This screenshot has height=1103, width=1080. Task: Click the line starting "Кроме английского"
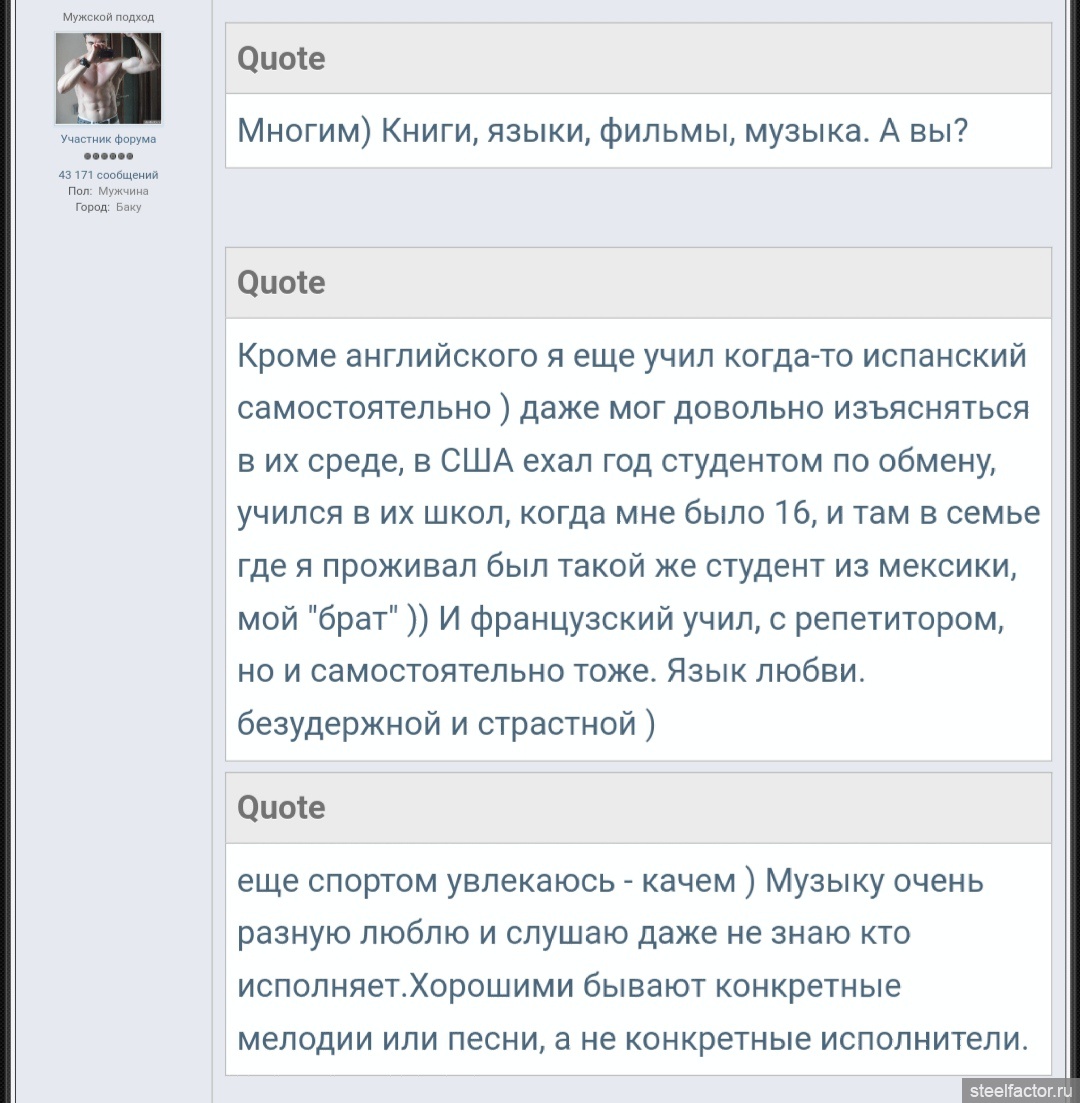[x=632, y=356]
